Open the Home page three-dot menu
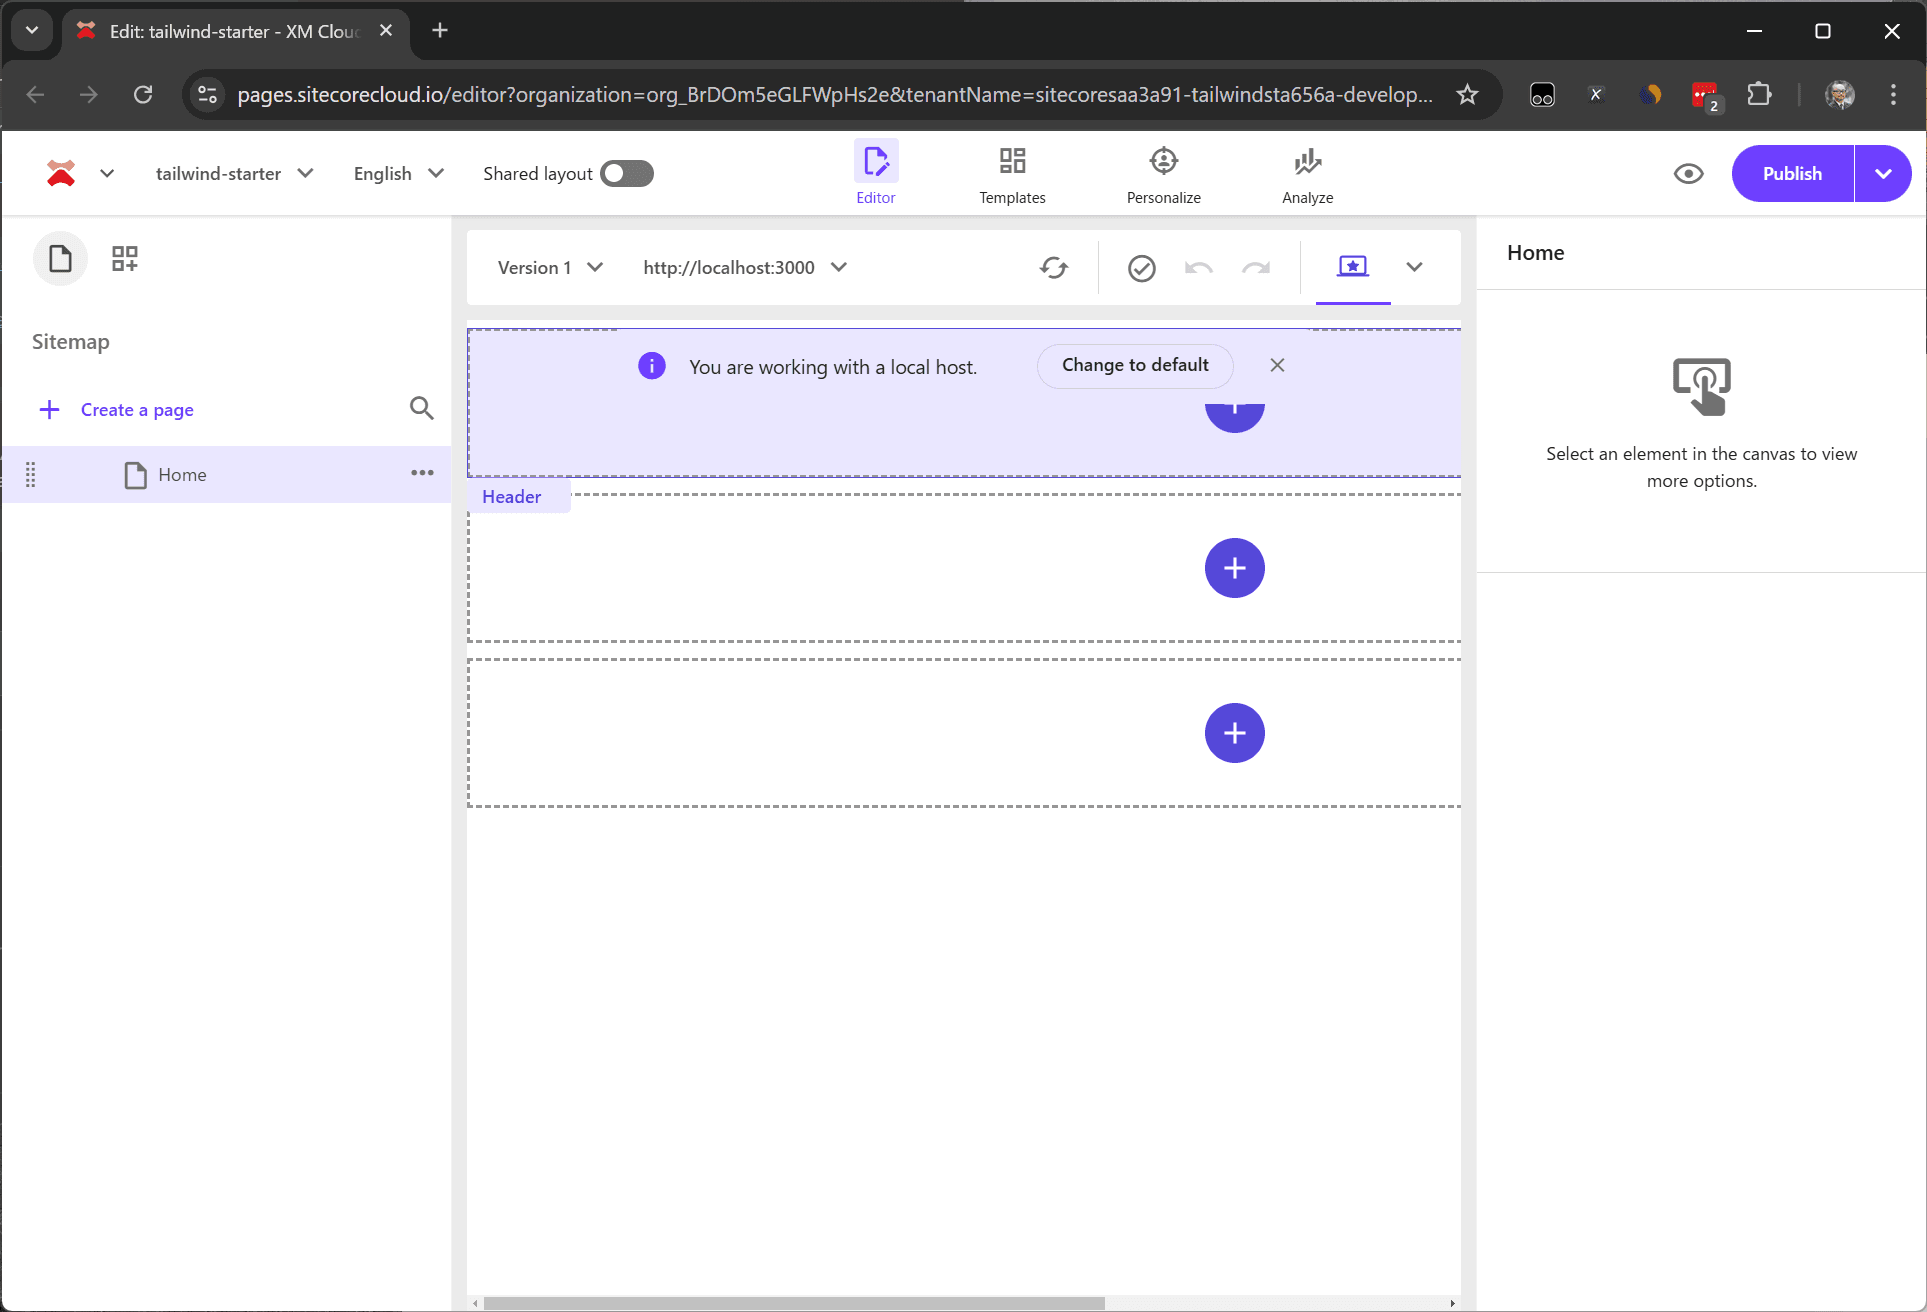Screen dimensions: 1927x1312 point(422,473)
